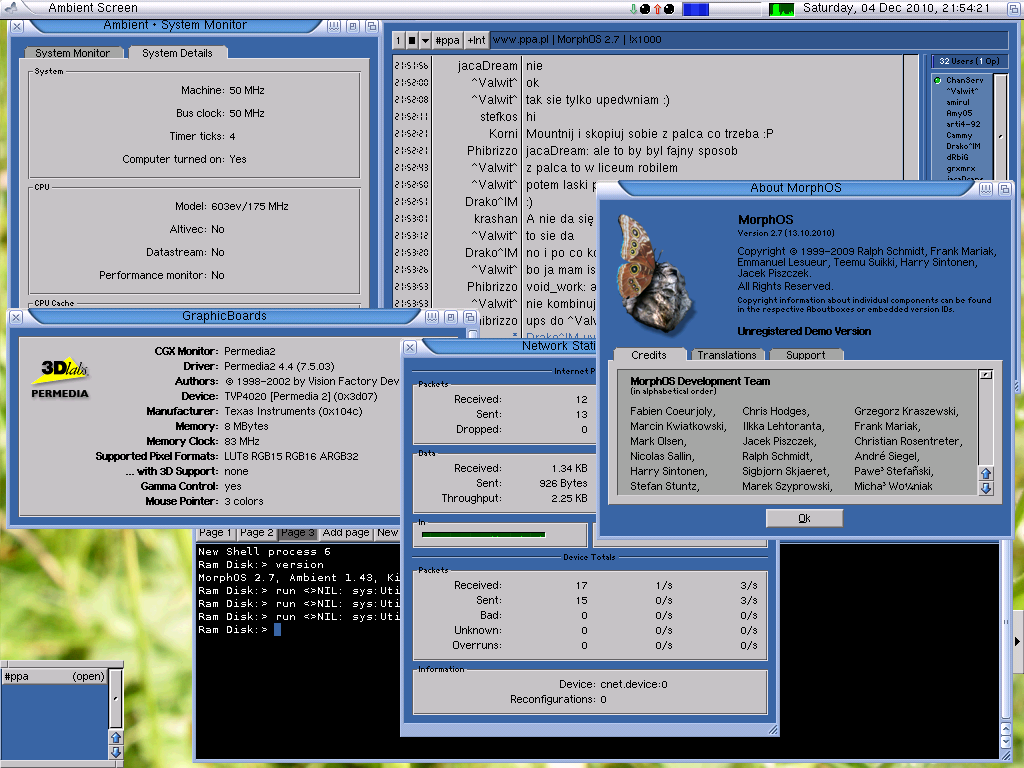The width and height of the screenshot is (1024, 768).
Task: Click the 3Dlabs Permedia logo in GraphicBoards
Action: pyautogui.click(x=60, y=377)
